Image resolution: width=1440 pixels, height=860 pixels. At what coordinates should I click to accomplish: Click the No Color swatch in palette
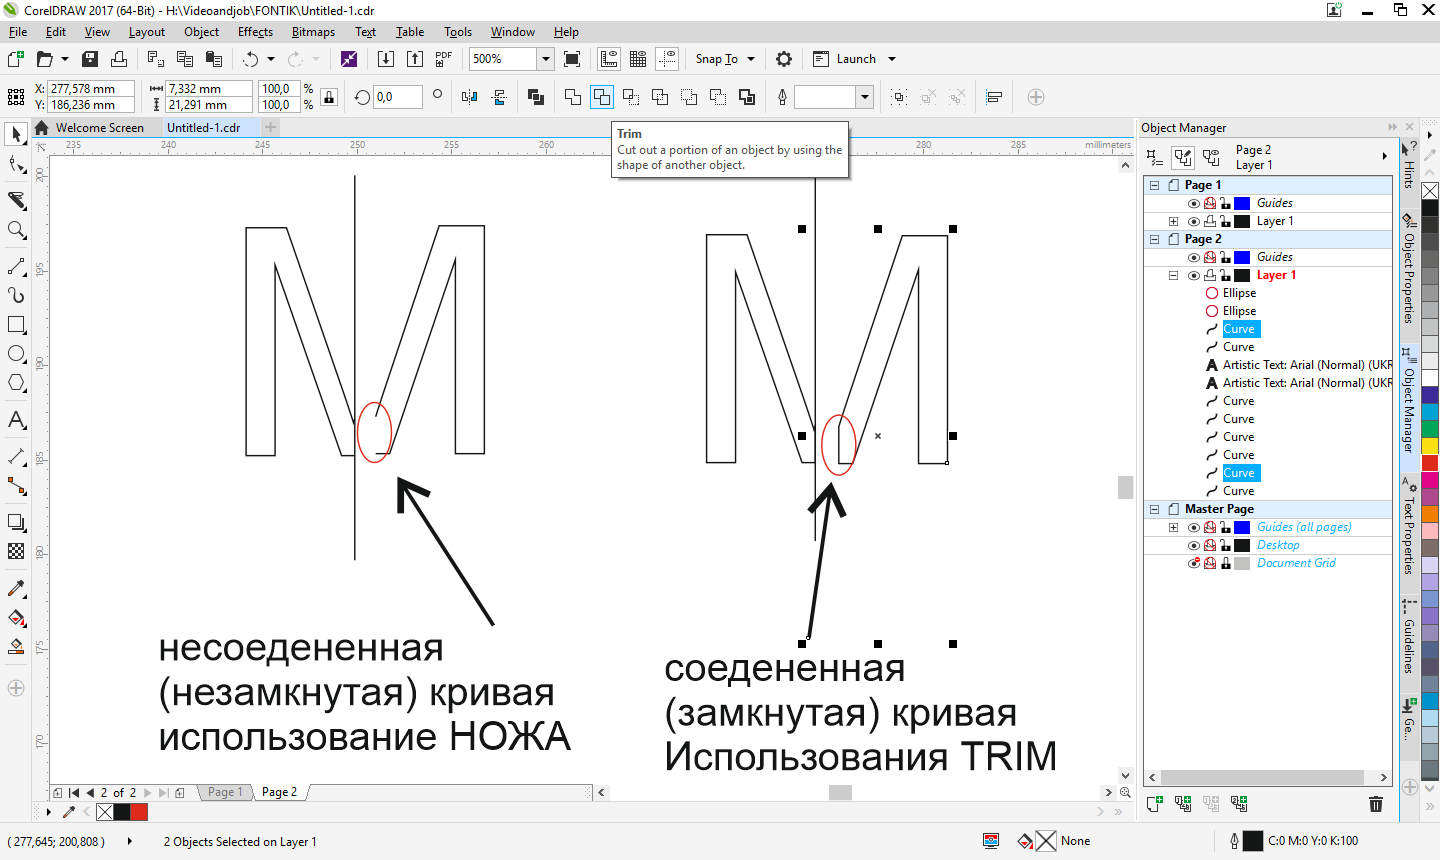pyautogui.click(x=1430, y=190)
